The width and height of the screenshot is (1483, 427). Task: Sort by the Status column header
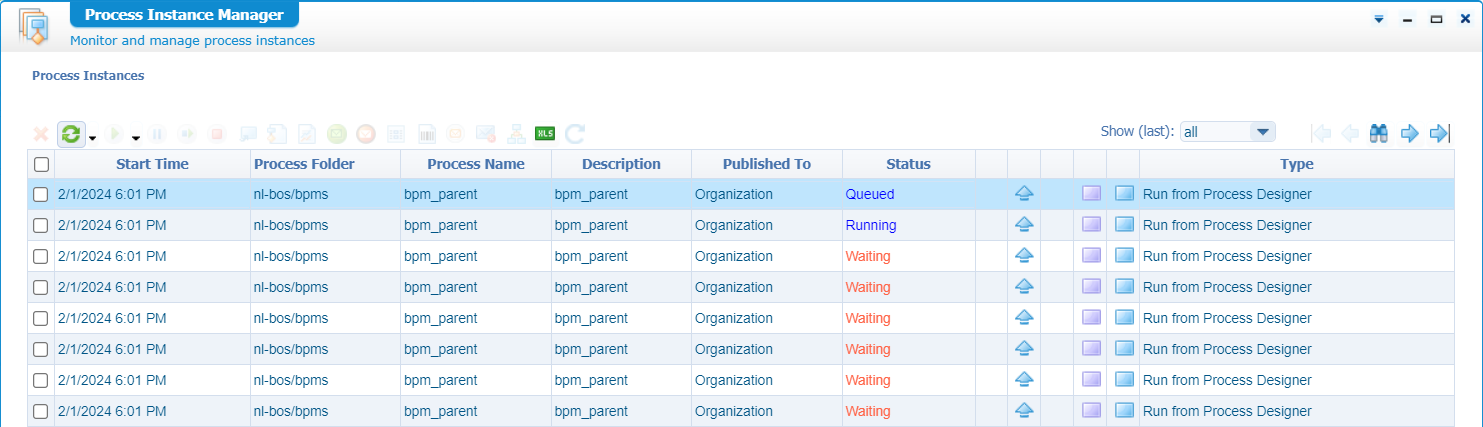[x=908, y=164]
